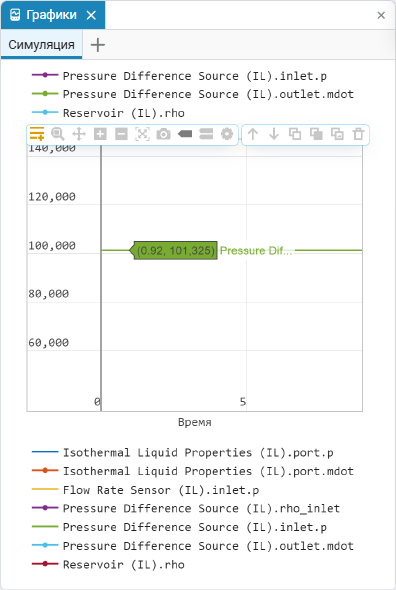Toggle top legend Reservoir (IL).rho
The image size is (396, 590).
[108, 113]
